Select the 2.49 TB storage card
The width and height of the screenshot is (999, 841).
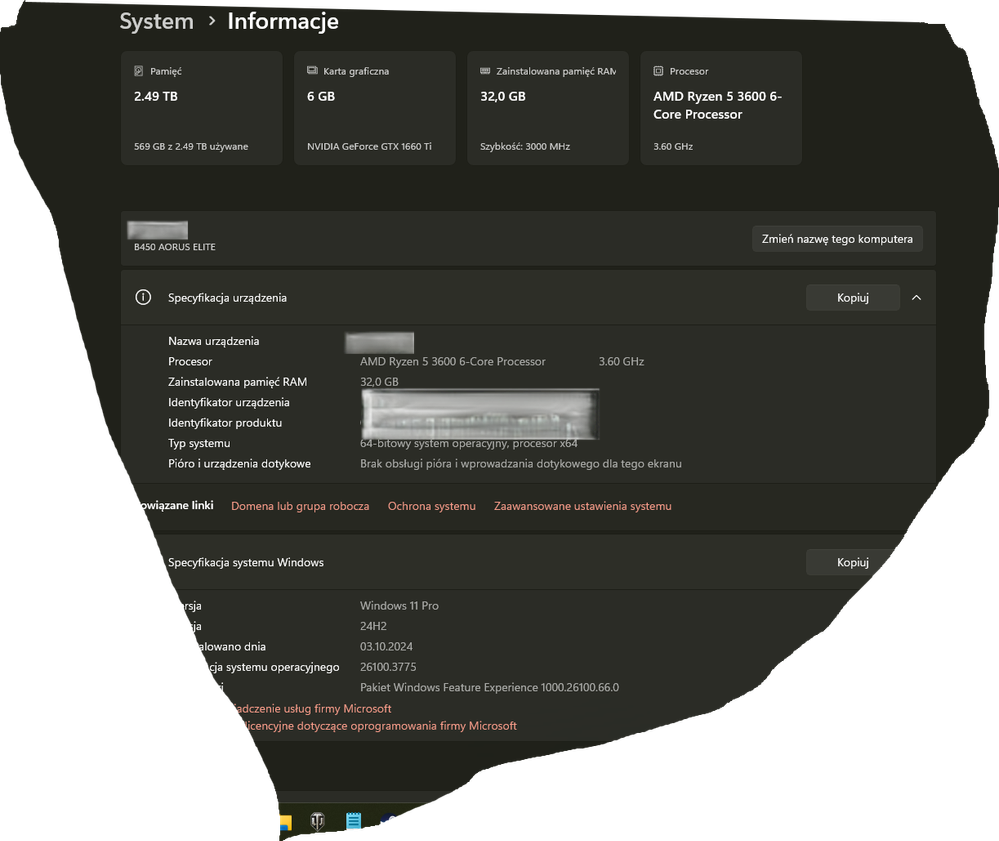(201, 108)
